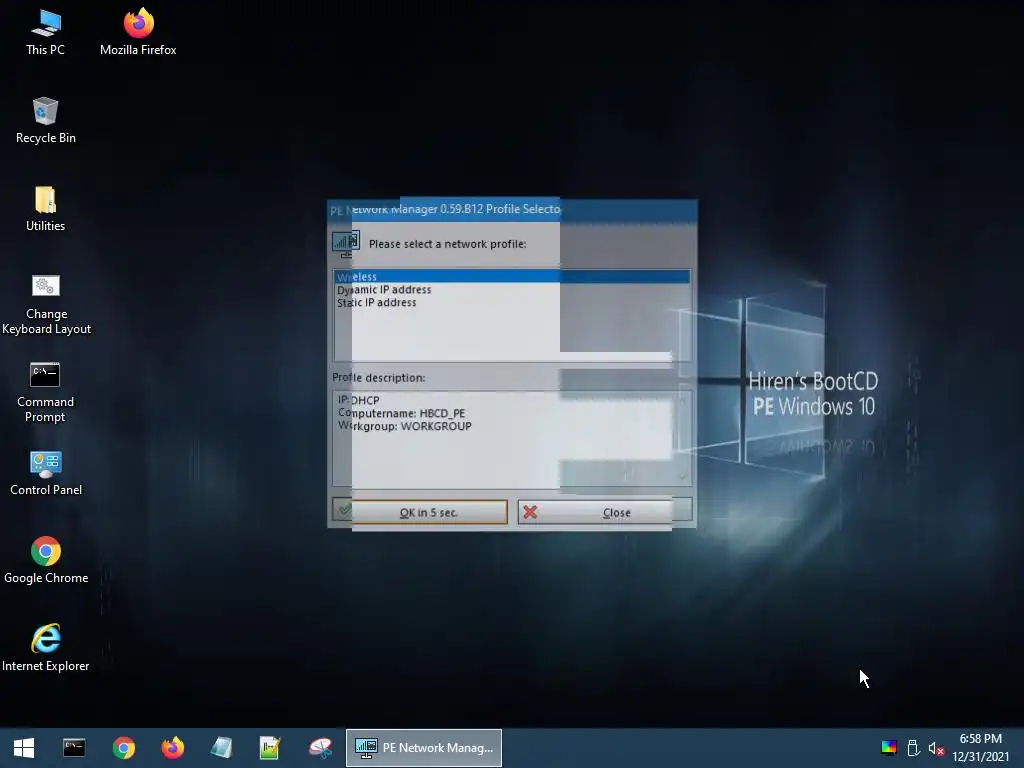Open the Utilities folder icon
1024x768 pixels.
(45, 208)
